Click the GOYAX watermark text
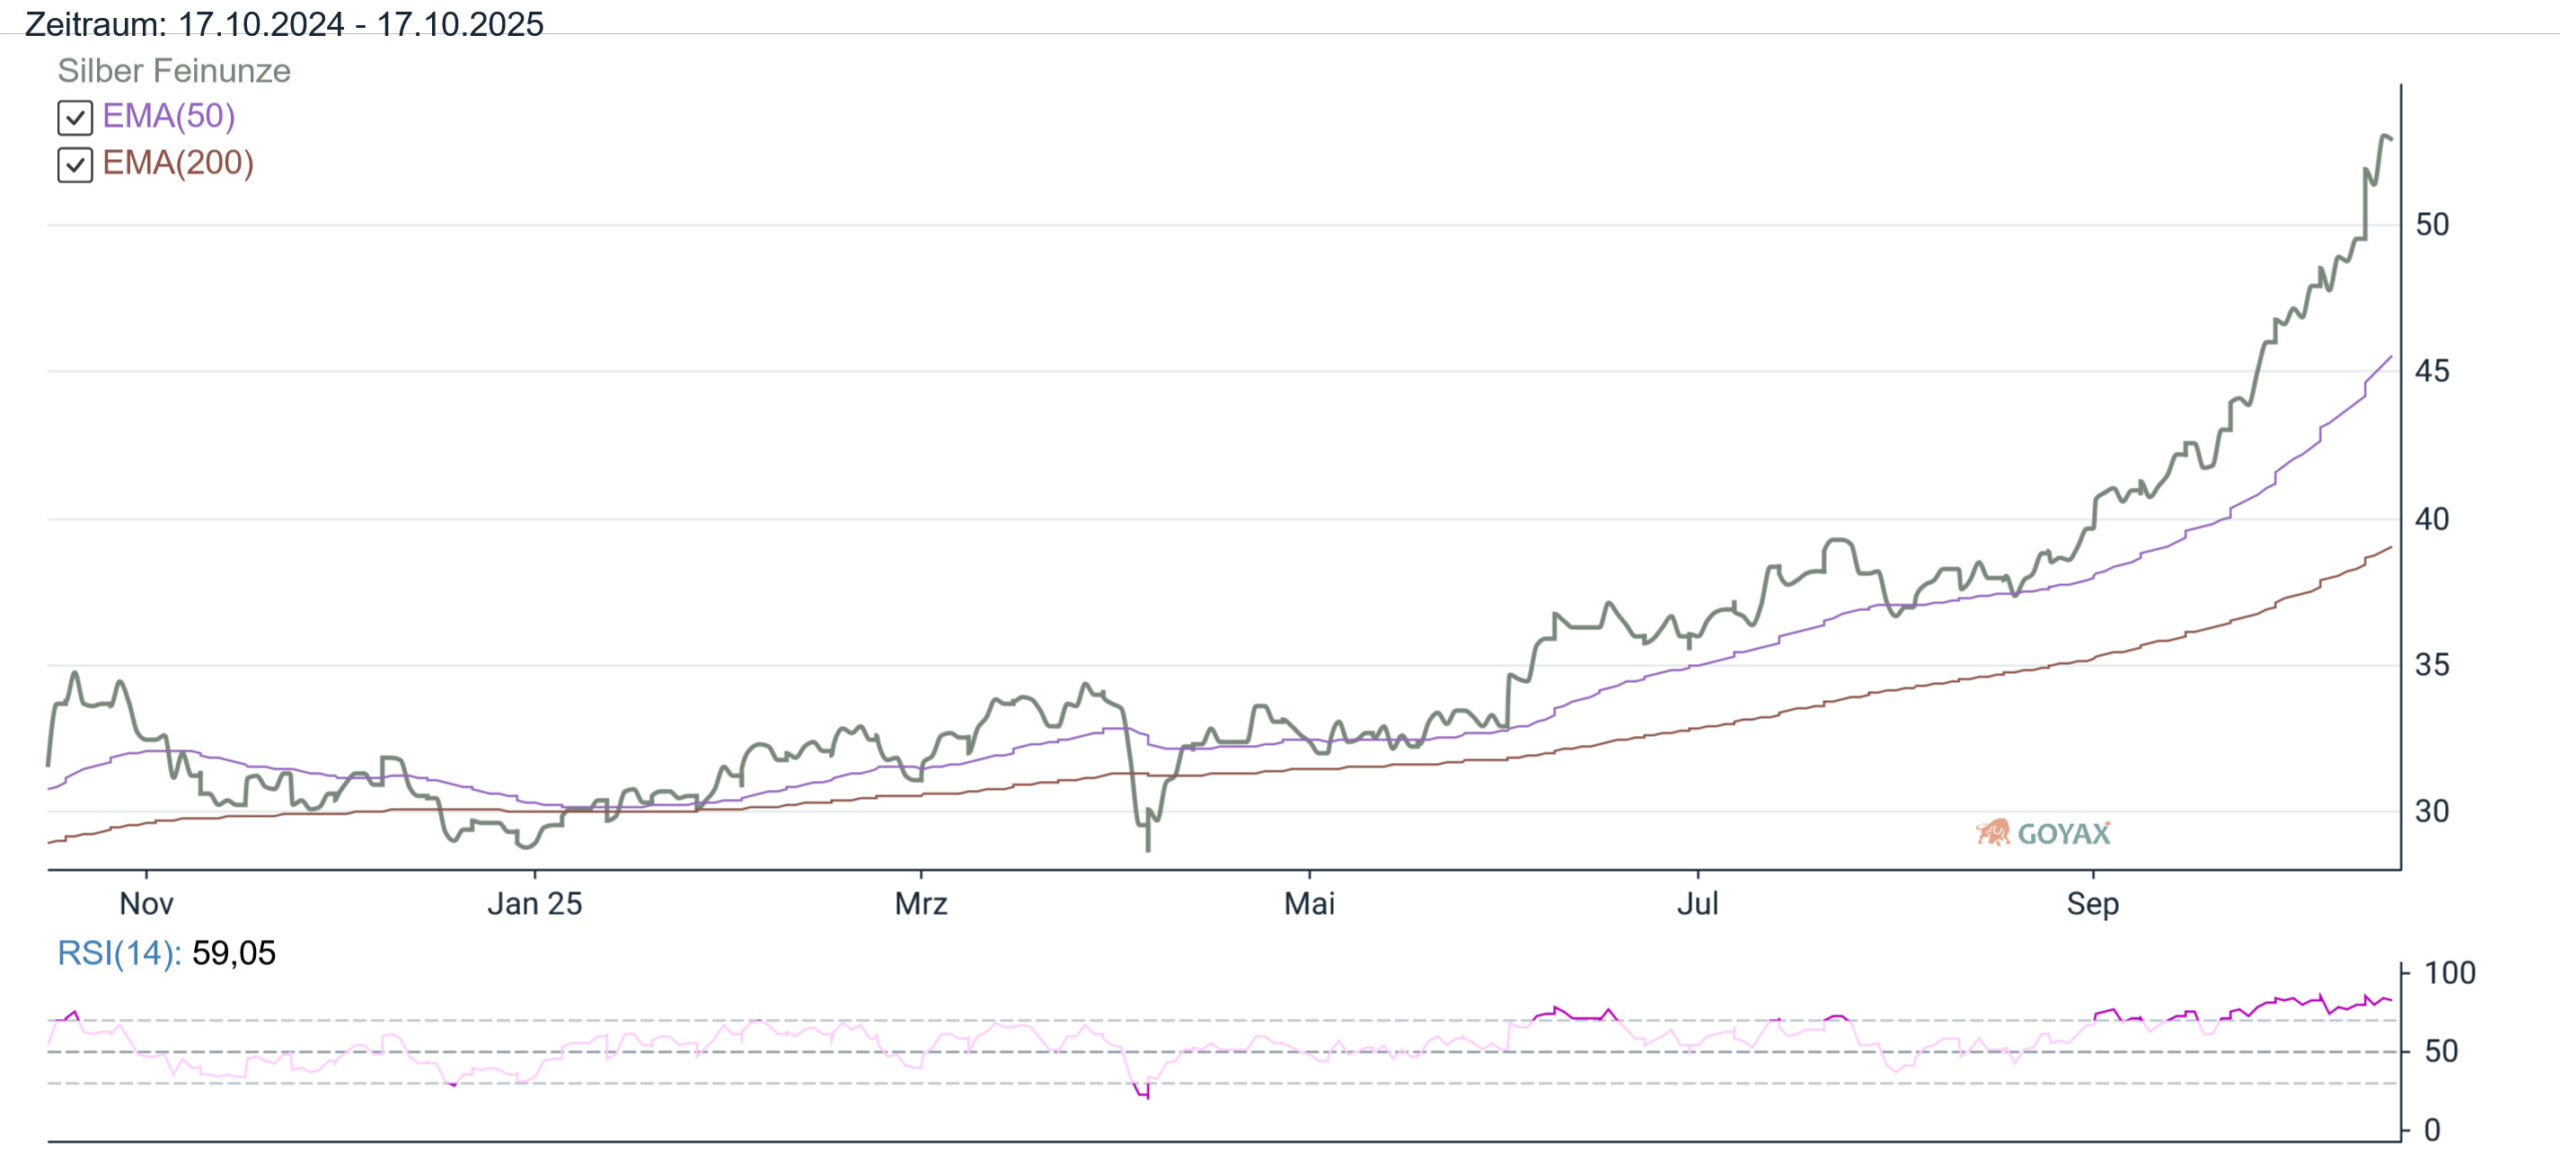Viewport: 2560px width, 1152px height. click(x=2064, y=834)
